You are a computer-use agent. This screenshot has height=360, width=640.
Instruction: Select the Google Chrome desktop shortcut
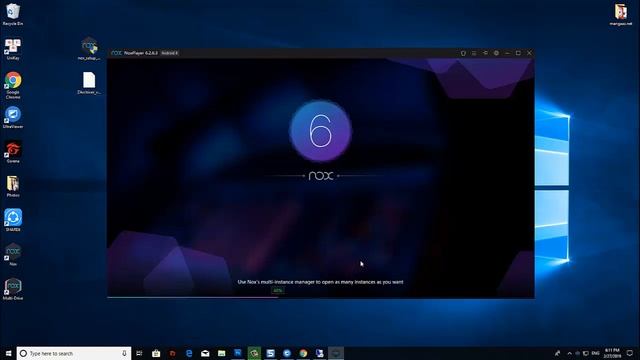tap(13, 85)
